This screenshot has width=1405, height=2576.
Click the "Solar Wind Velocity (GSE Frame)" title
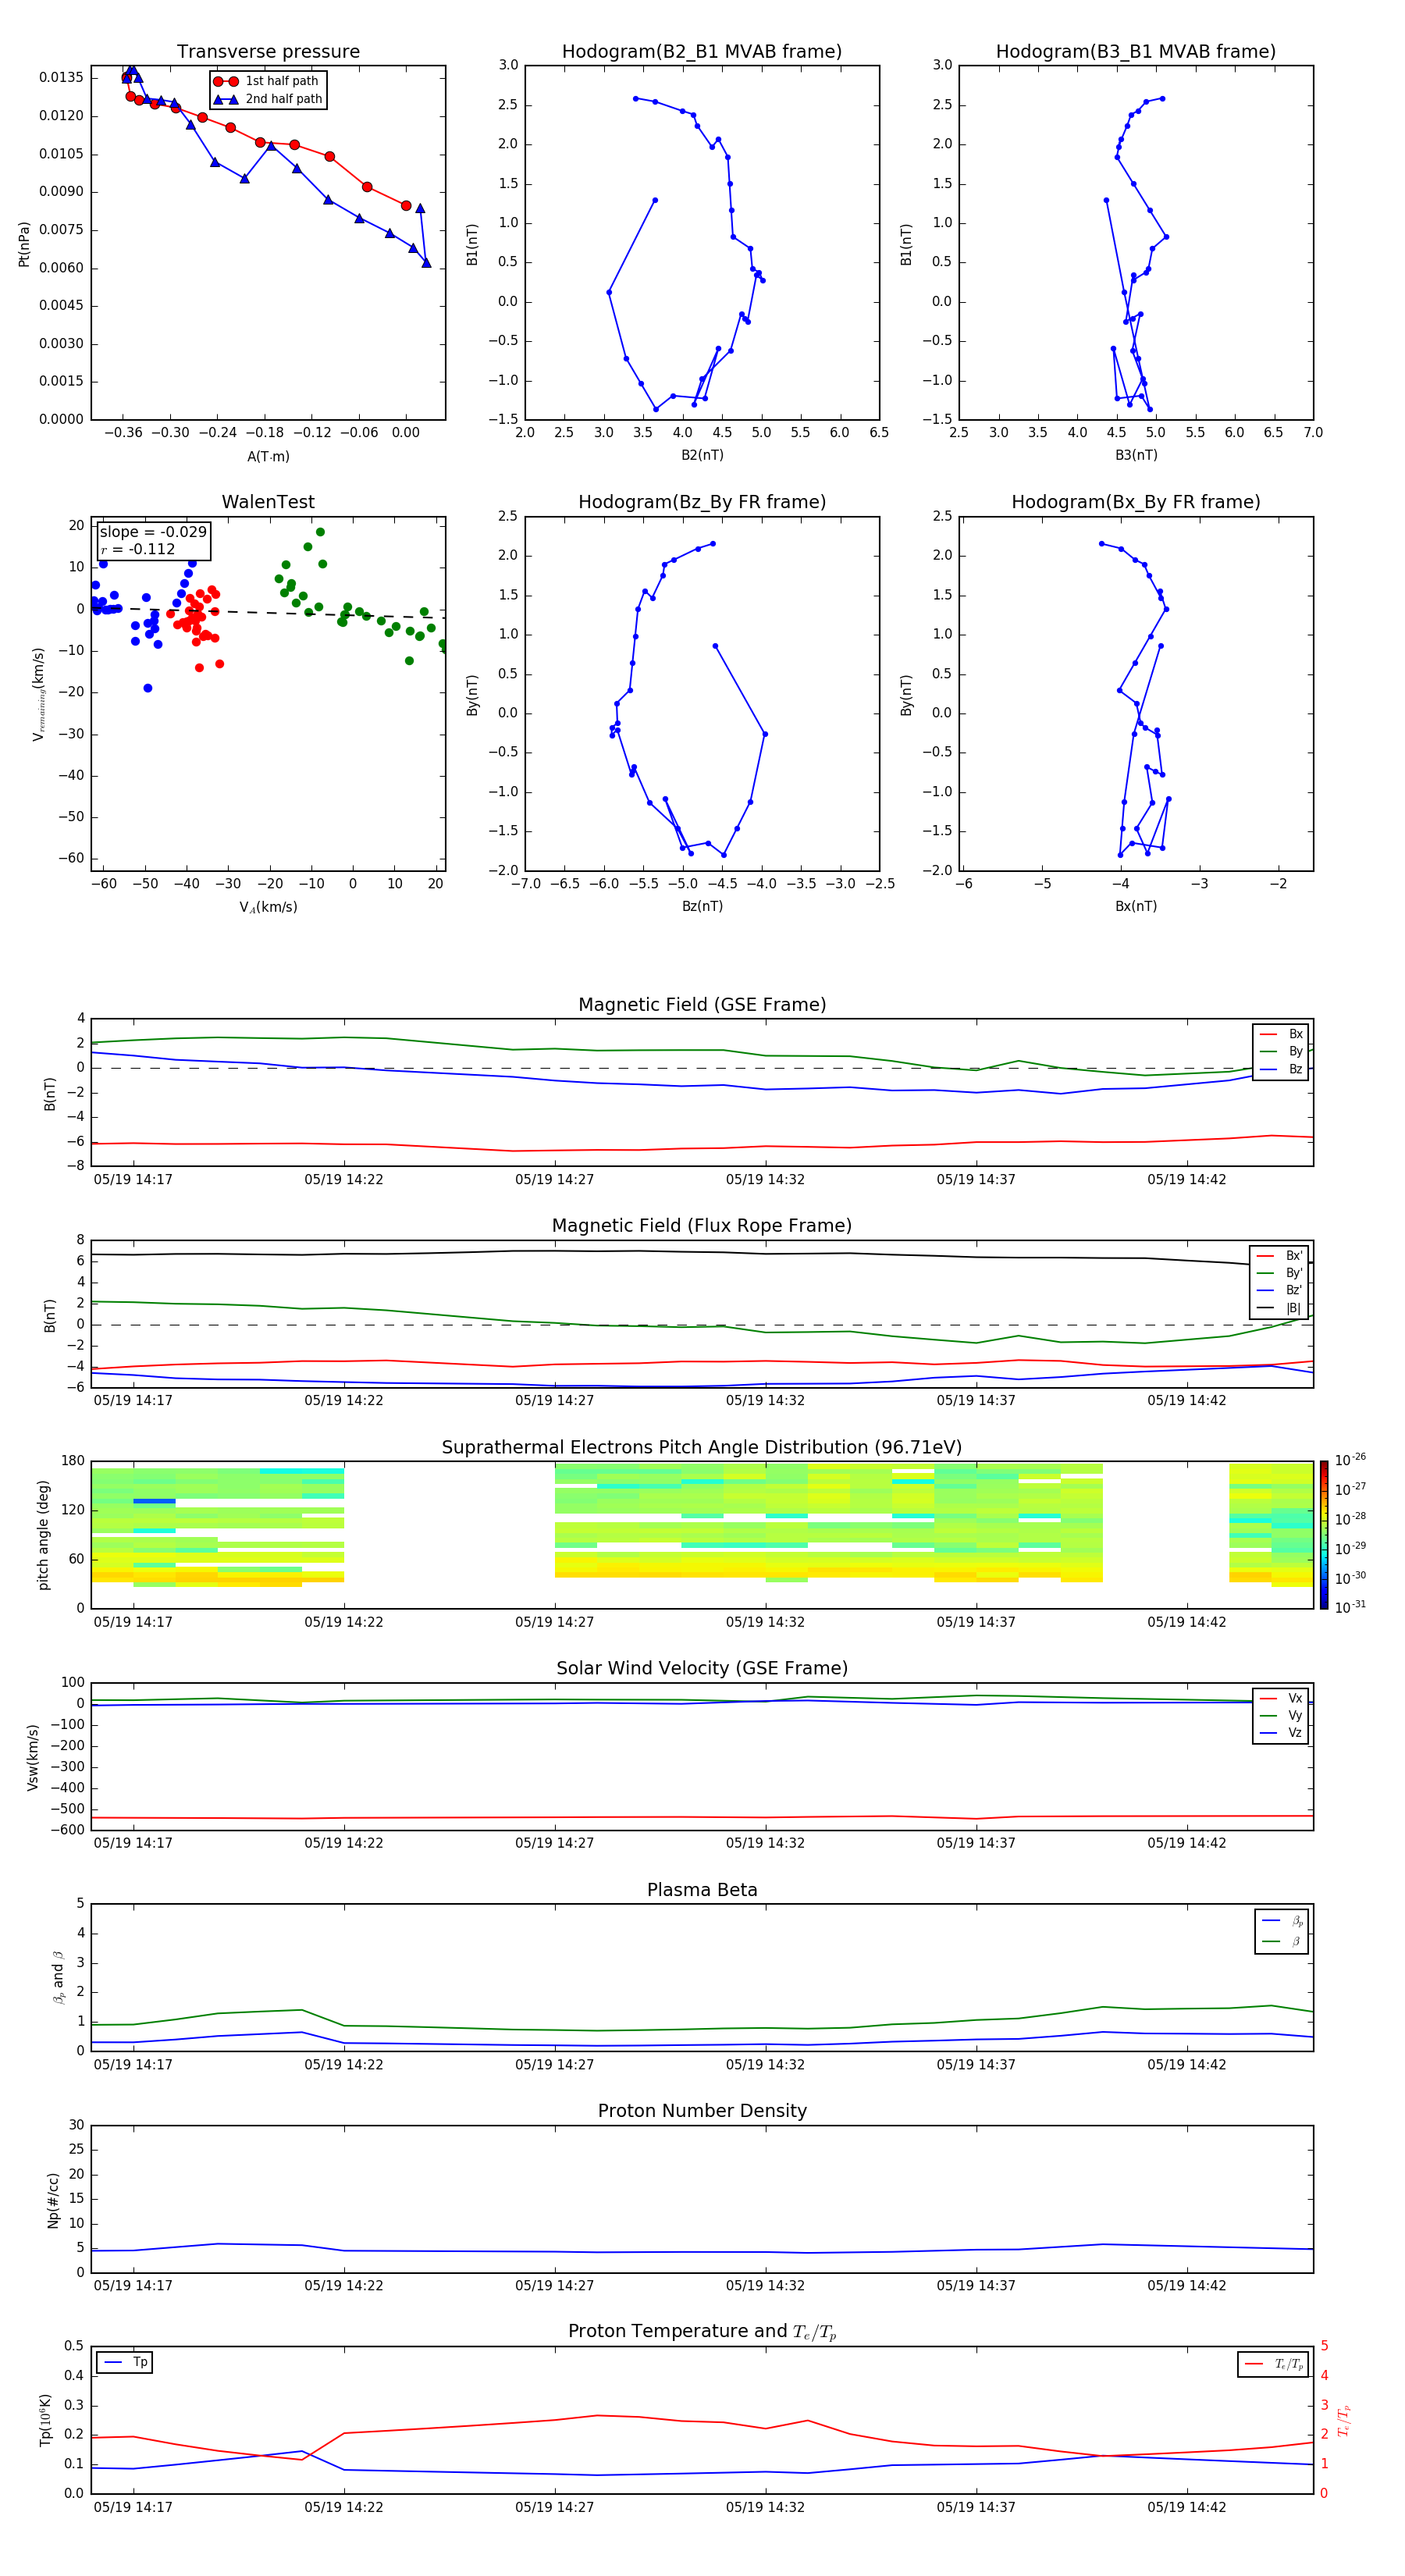pos(702,1668)
